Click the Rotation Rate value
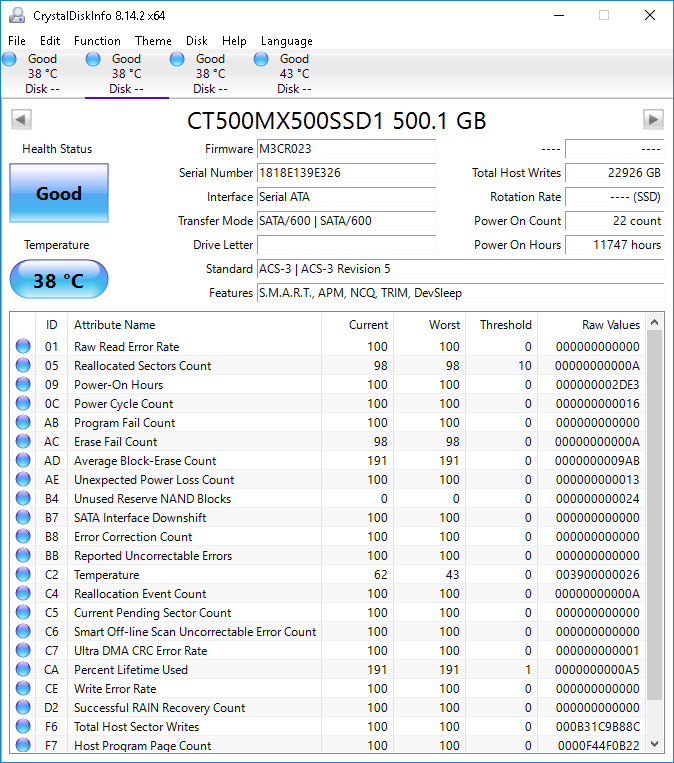The width and height of the screenshot is (674, 763). point(615,197)
